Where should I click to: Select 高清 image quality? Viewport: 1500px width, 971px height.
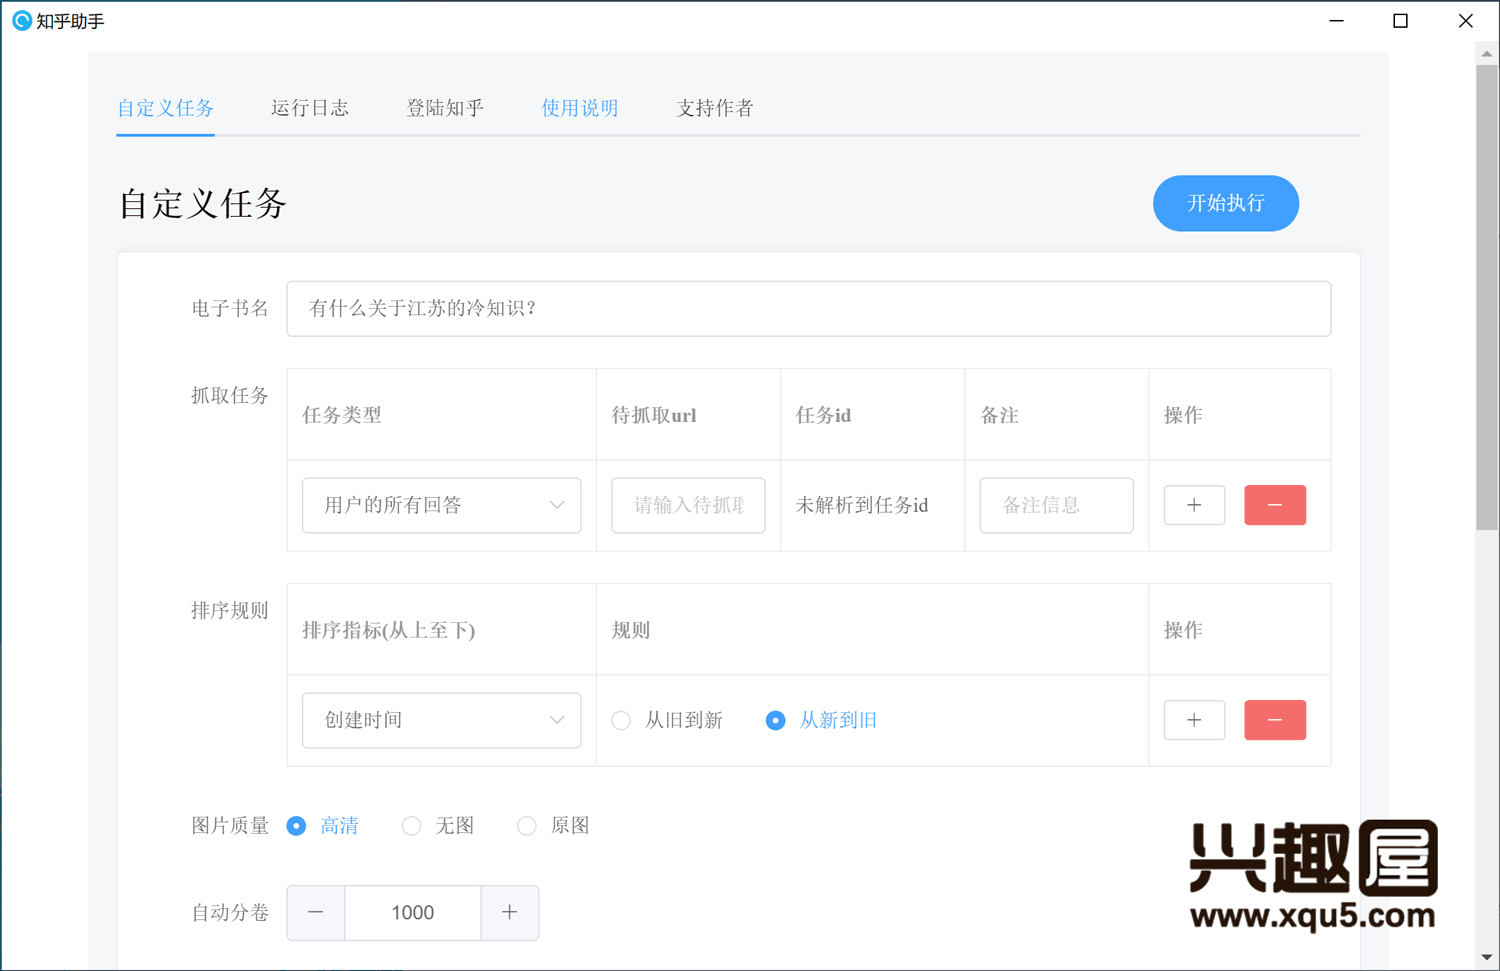322,826
